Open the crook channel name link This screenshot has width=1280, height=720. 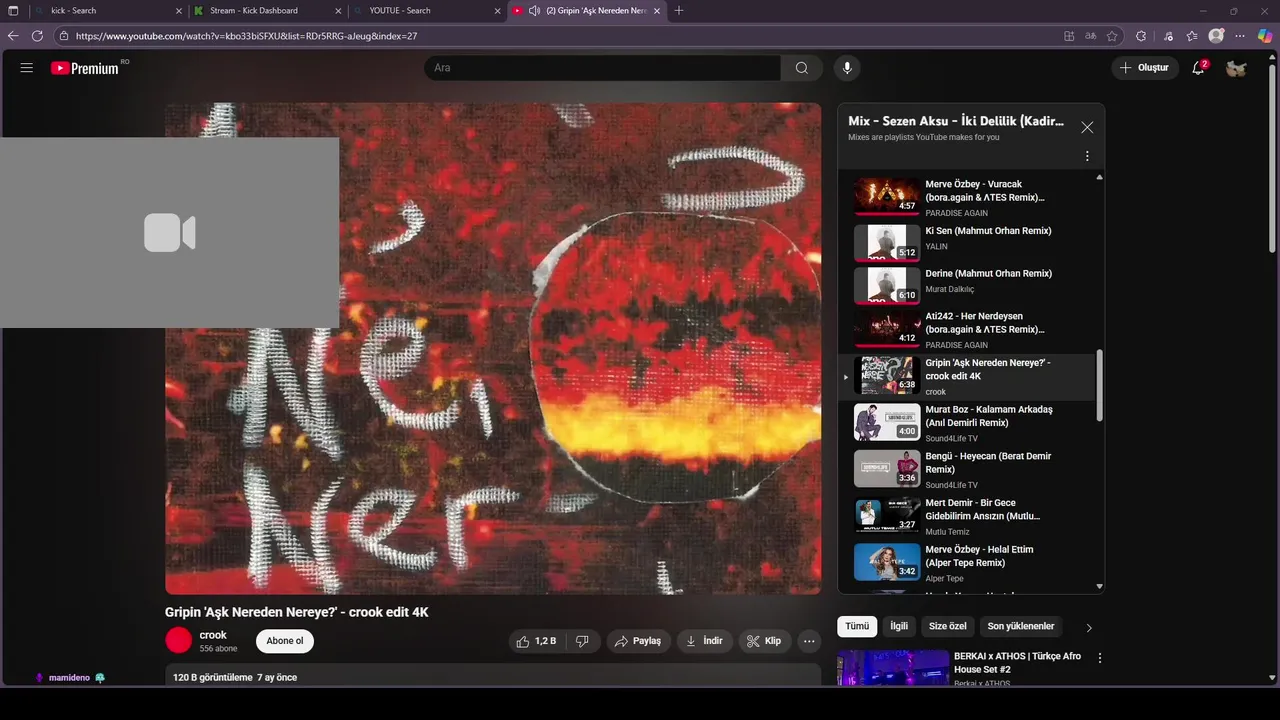coord(213,635)
